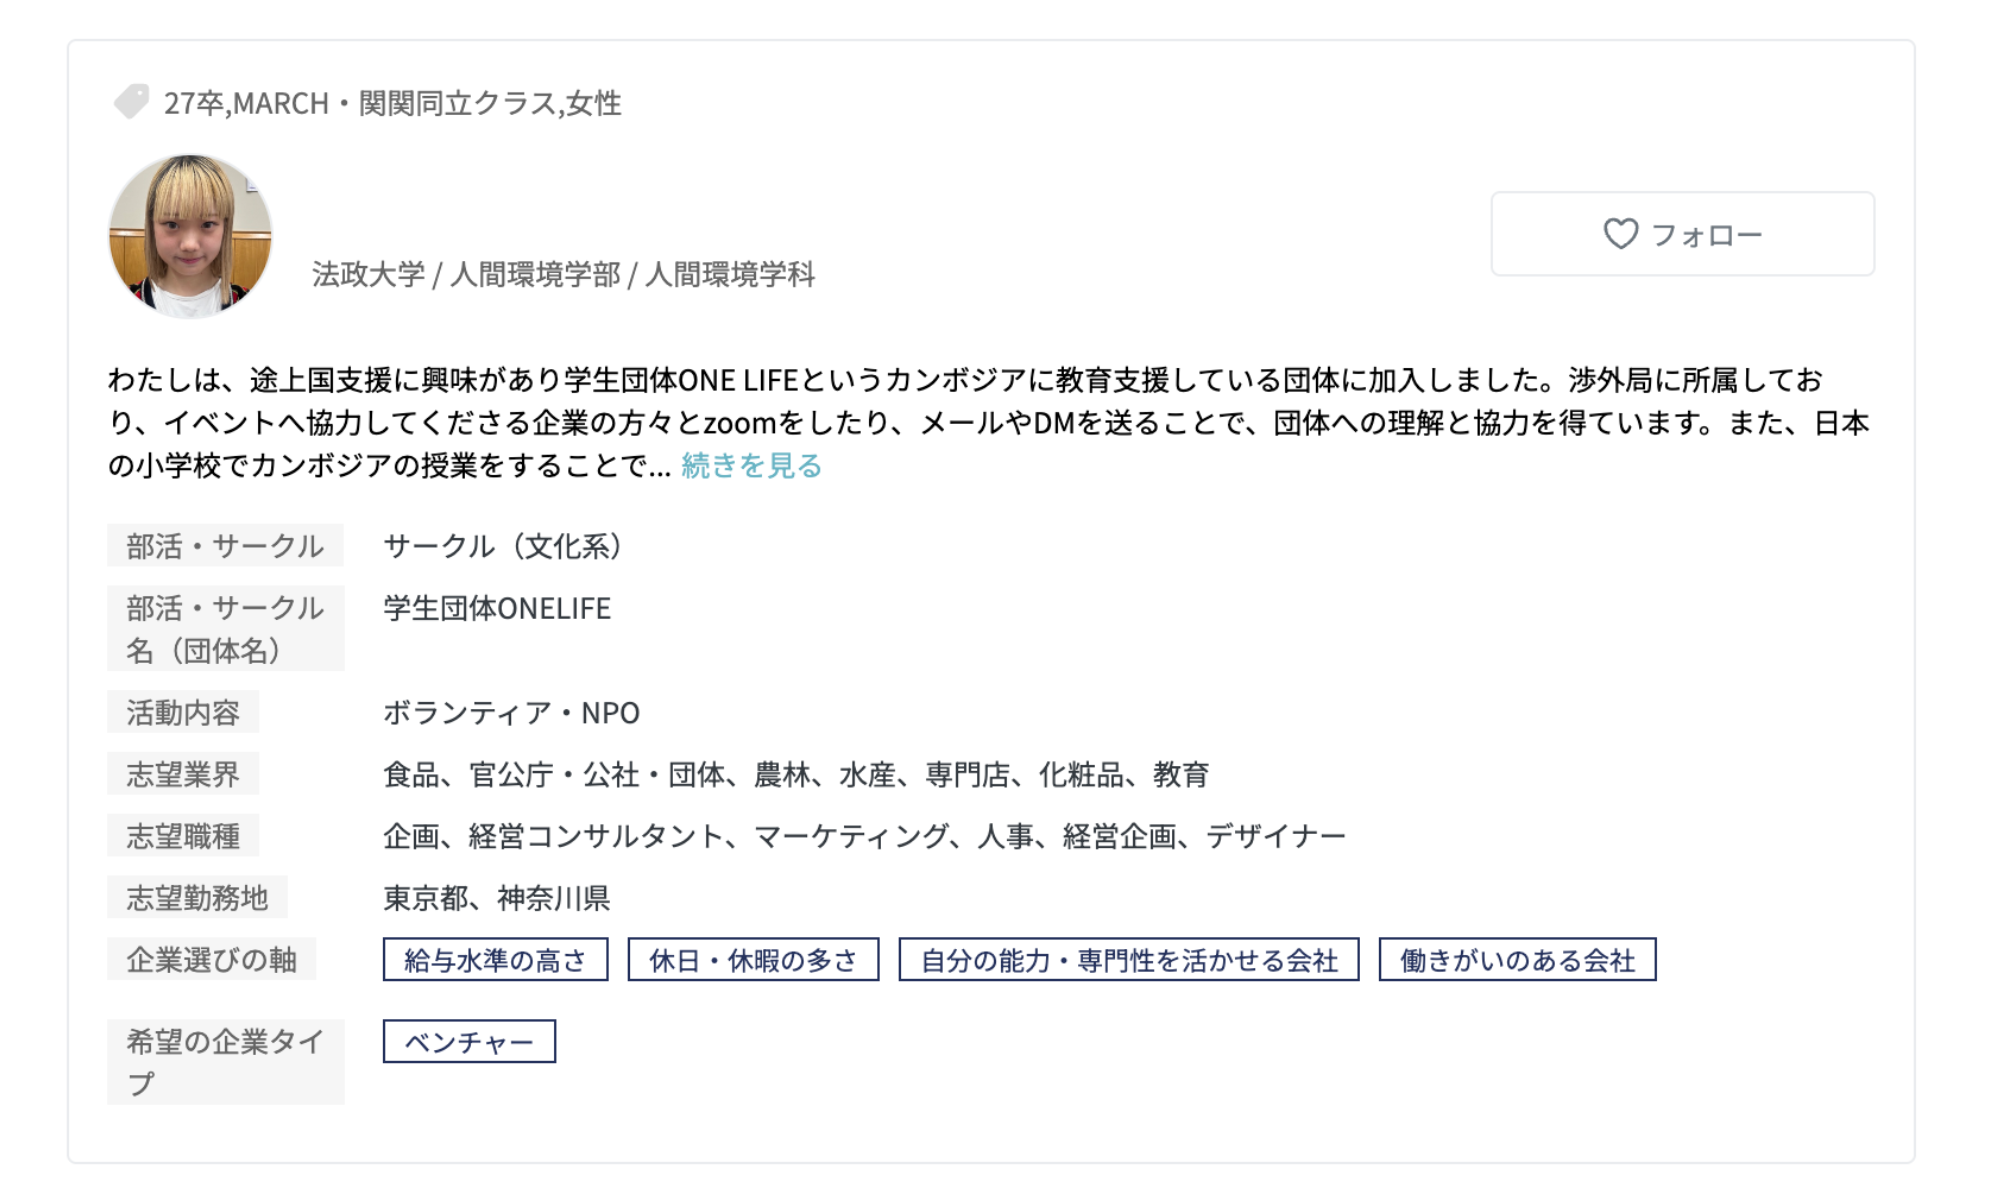The height and width of the screenshot is (1200, 2000).
Task: Choose the 働きがいのある会社 tag
Action: coord(1517,960)
